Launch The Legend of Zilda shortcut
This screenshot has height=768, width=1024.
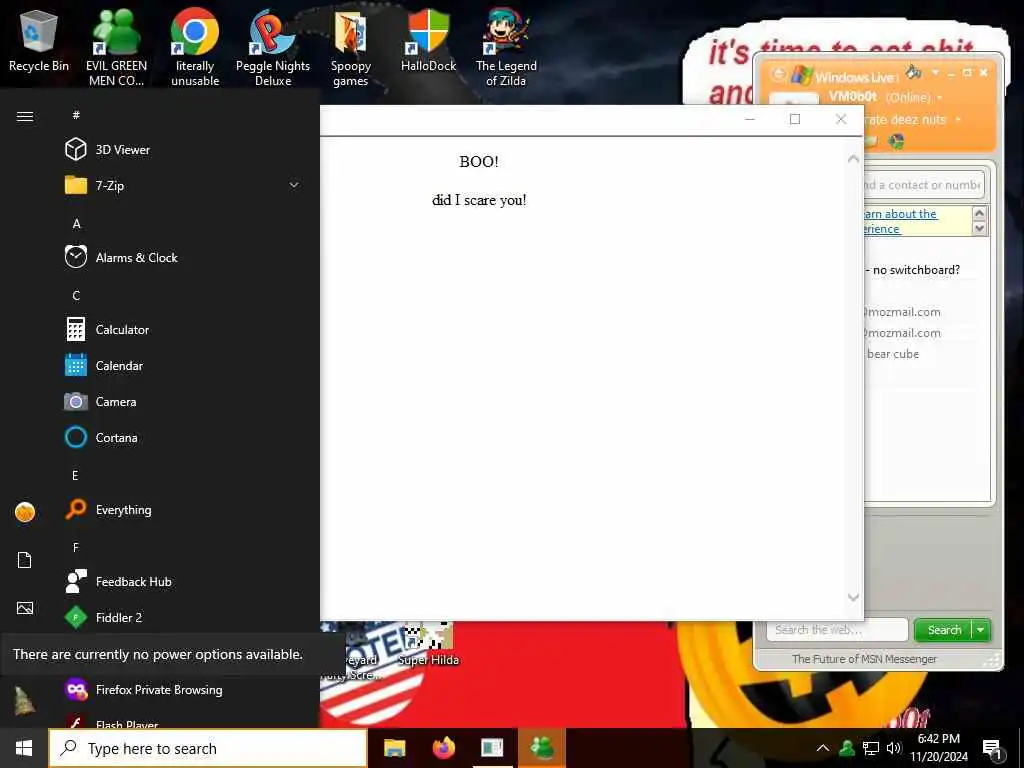pos(506,47)
